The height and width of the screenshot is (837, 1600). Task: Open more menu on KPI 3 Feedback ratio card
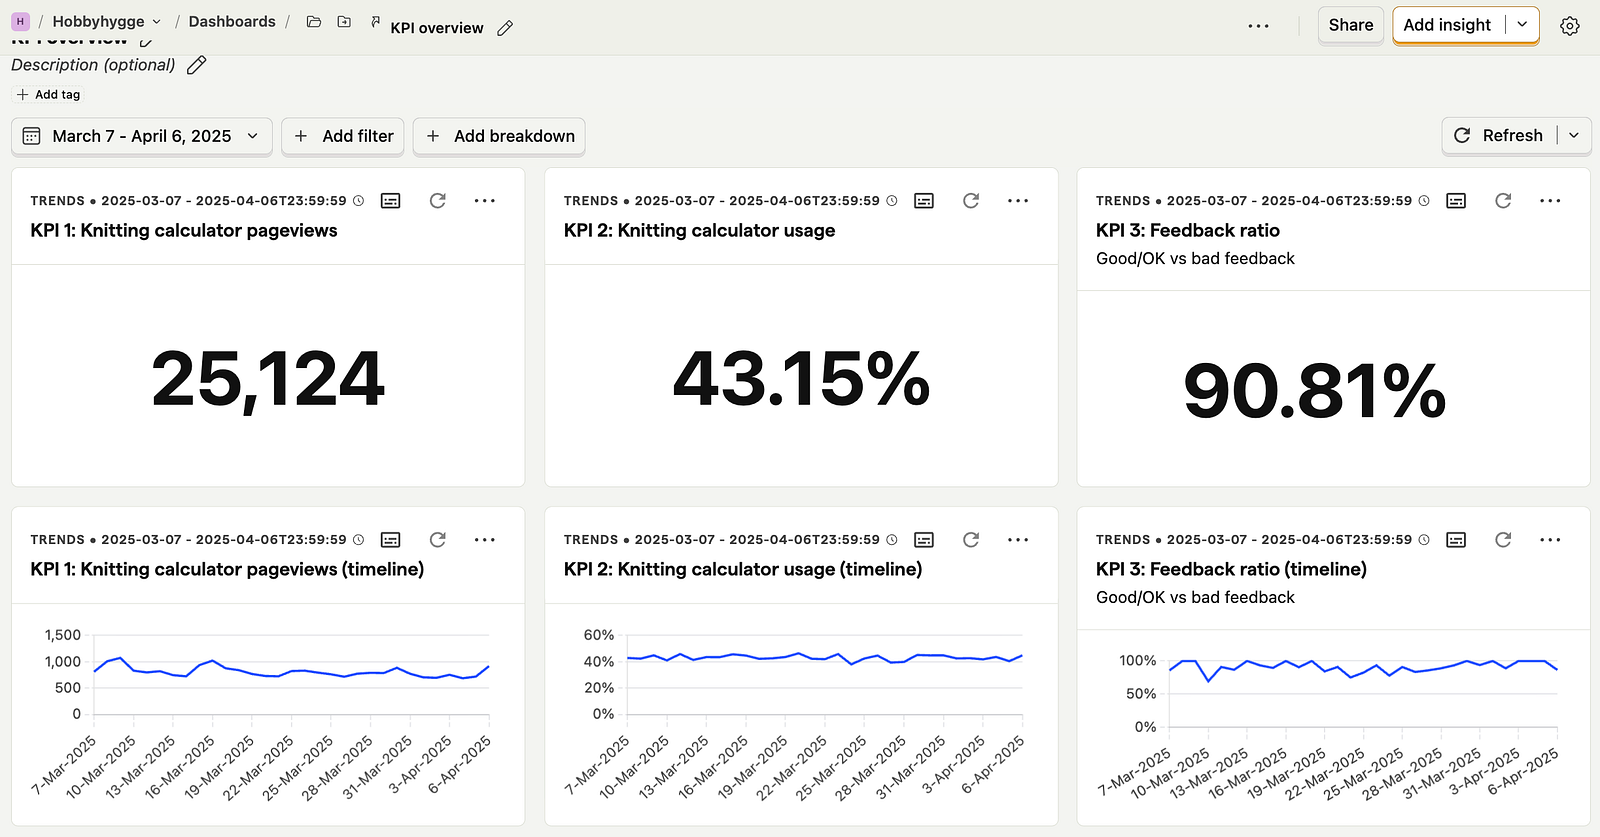[x=1550, y=201]
